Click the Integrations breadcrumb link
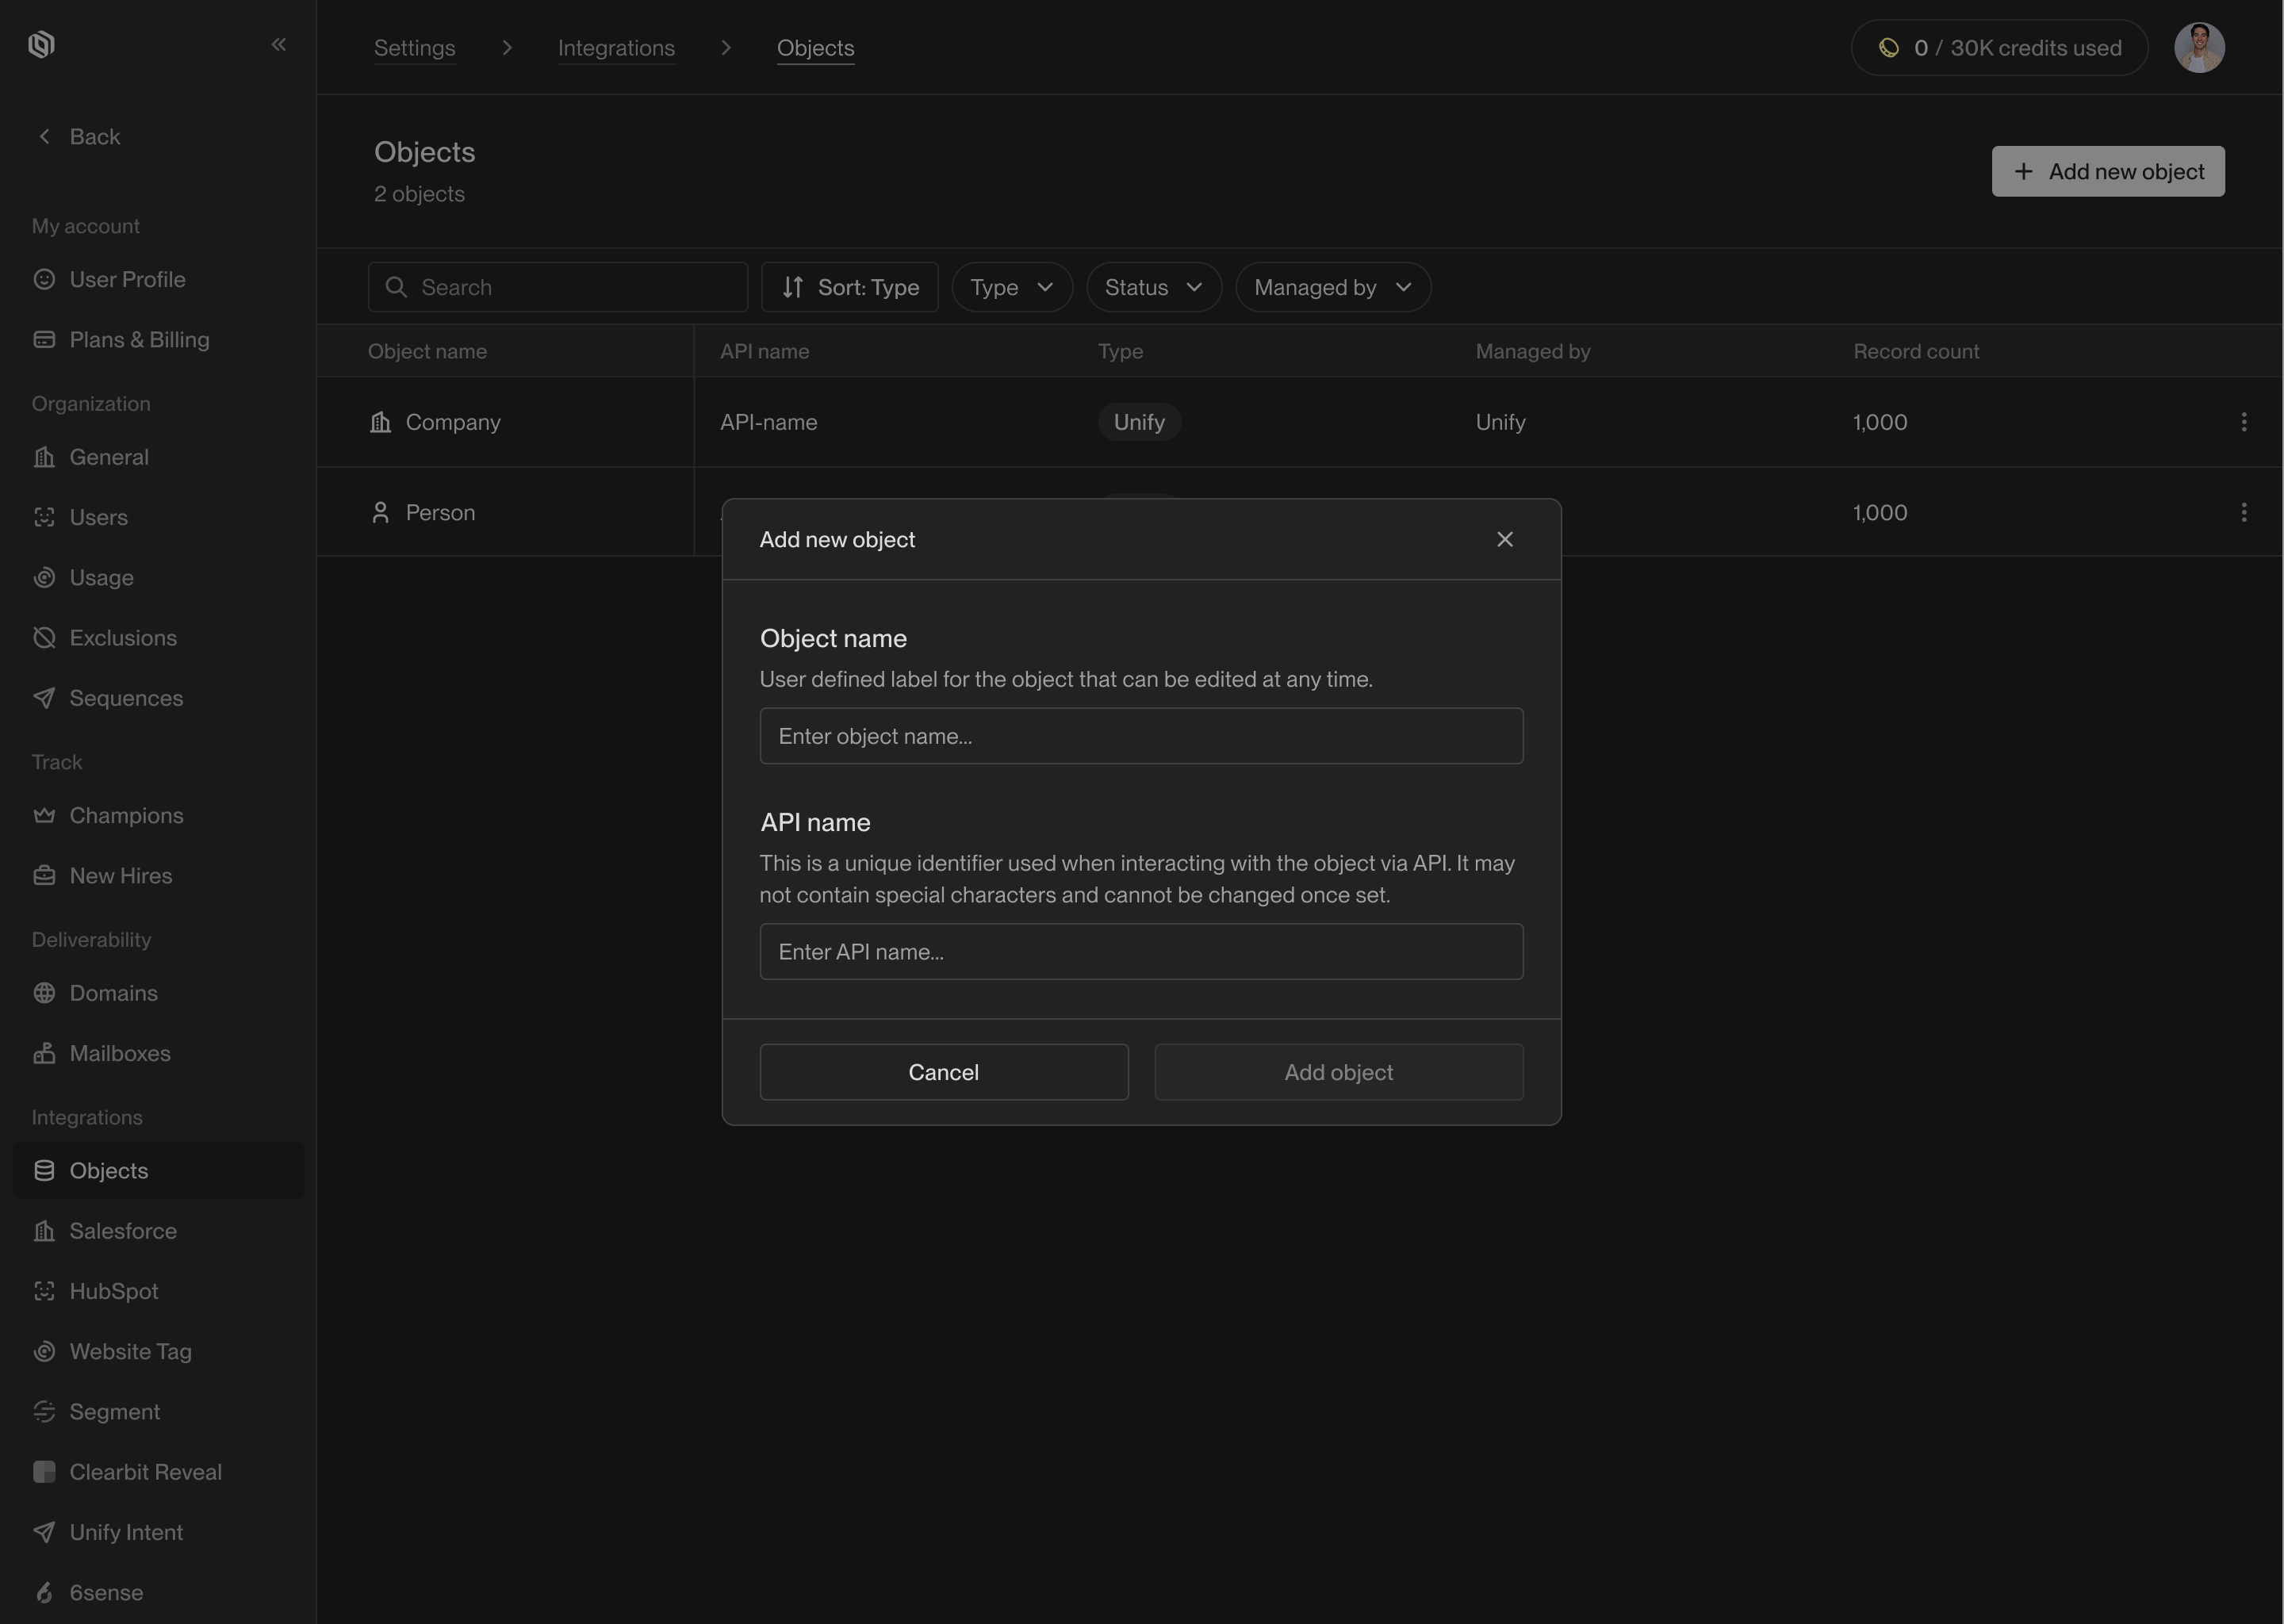2284x1624 pixels. coord(616,48)
